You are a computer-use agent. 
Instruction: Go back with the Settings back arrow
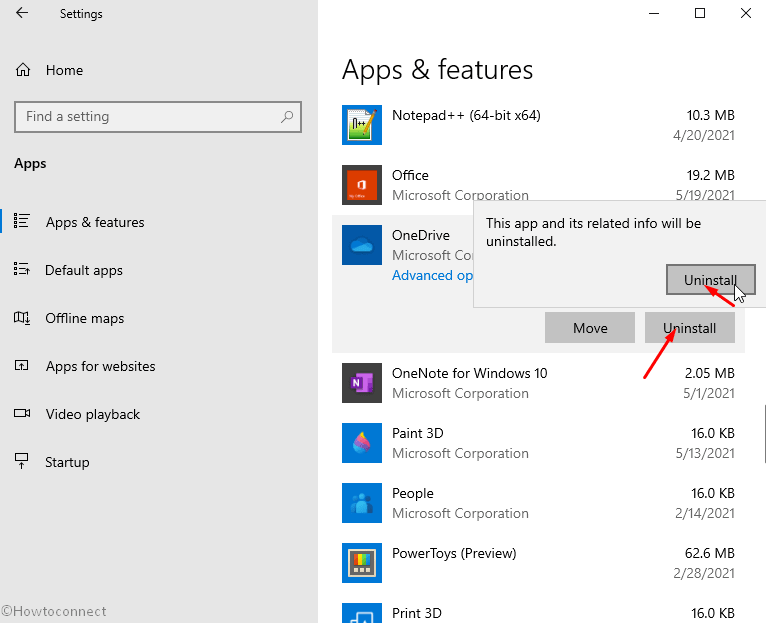(22, 13)
